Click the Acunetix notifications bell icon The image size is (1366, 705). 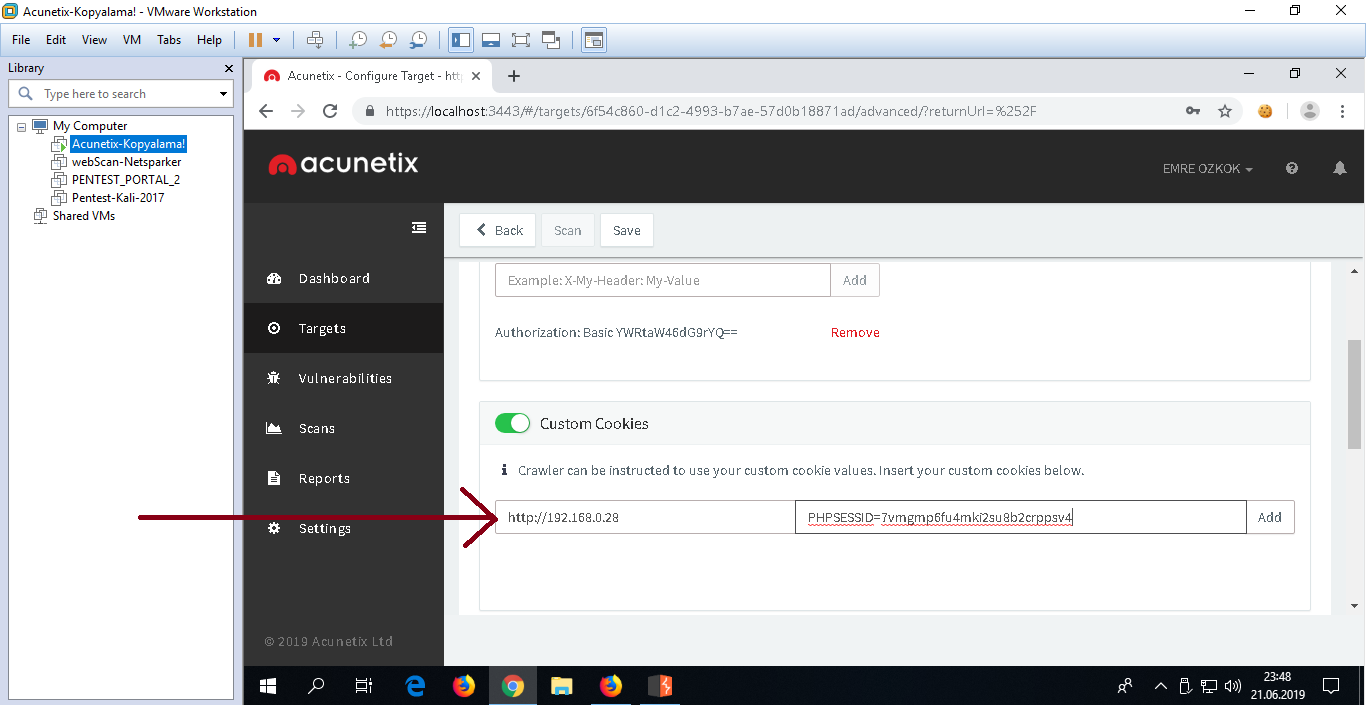[x=1340, y=169]
